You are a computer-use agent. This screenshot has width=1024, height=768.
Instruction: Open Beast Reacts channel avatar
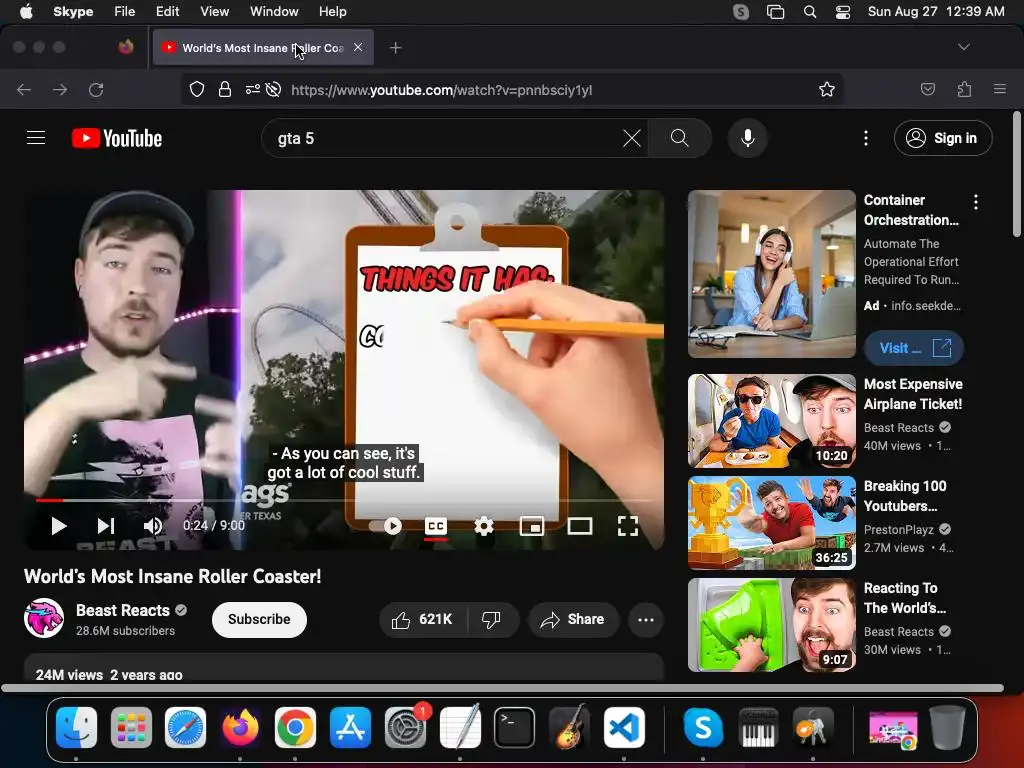click(44, 618)
